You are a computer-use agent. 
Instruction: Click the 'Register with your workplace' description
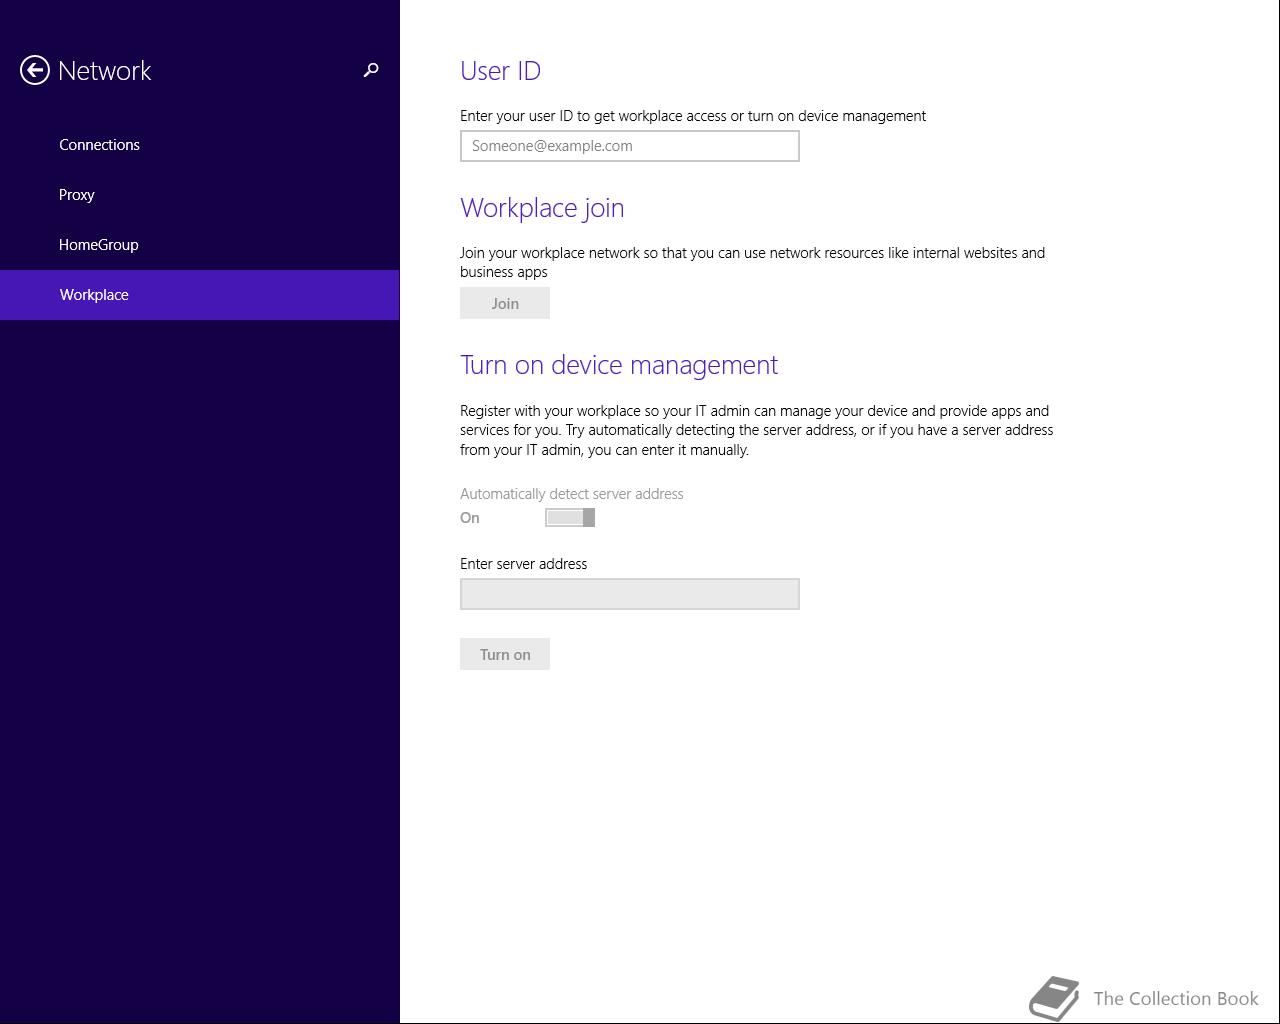757,430
